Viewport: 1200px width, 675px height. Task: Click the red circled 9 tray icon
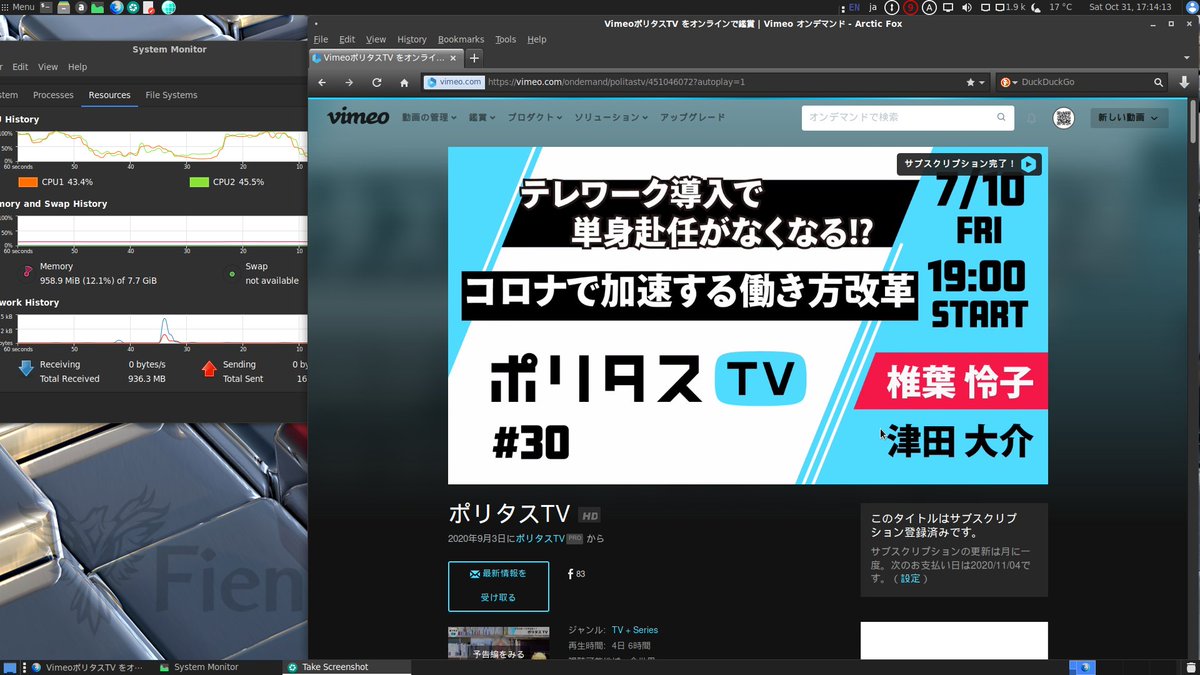point(910,7)
